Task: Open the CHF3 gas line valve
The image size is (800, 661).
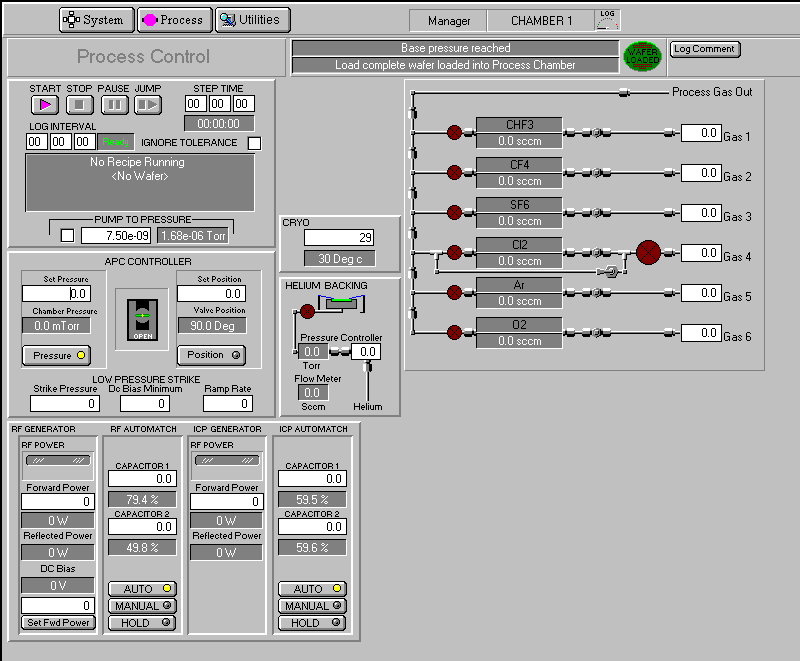Action: click(454, 132)
